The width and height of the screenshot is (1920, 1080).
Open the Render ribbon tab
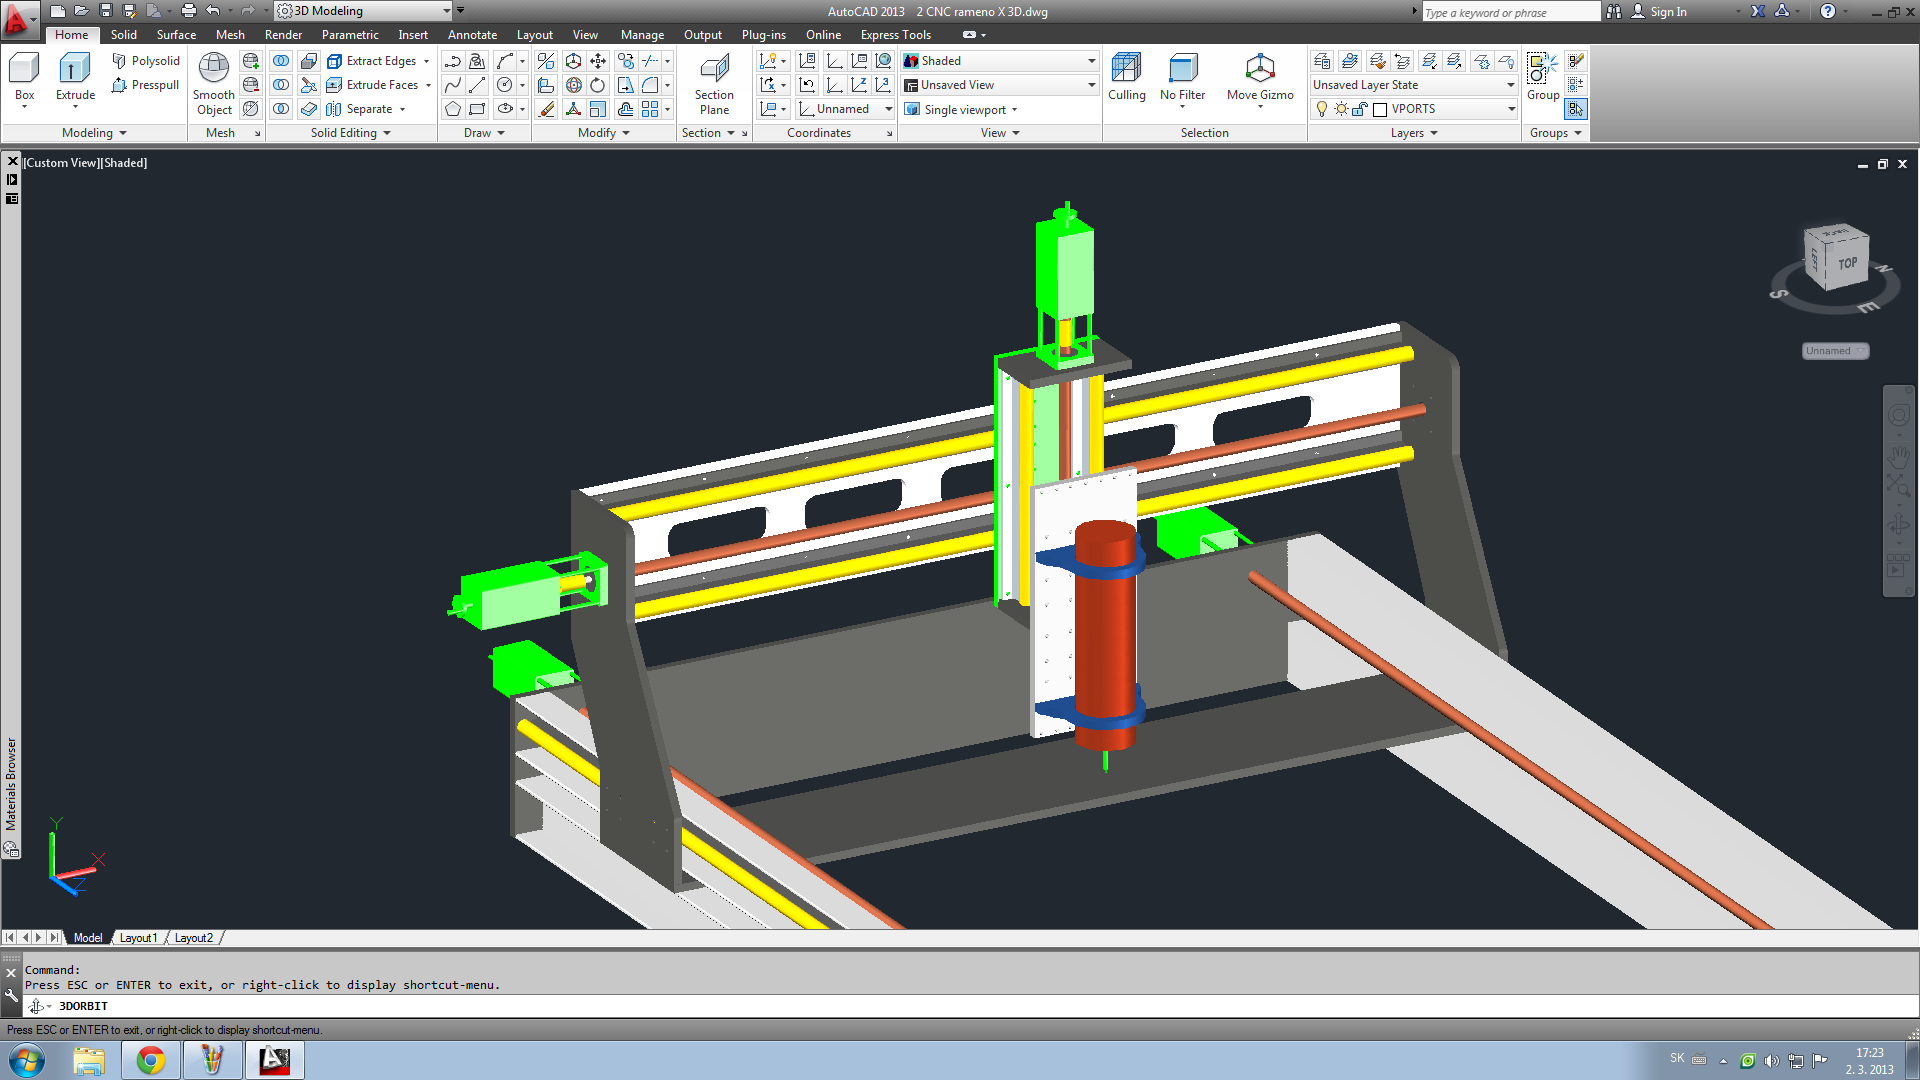pyautogui.click(x=283, y=35)
